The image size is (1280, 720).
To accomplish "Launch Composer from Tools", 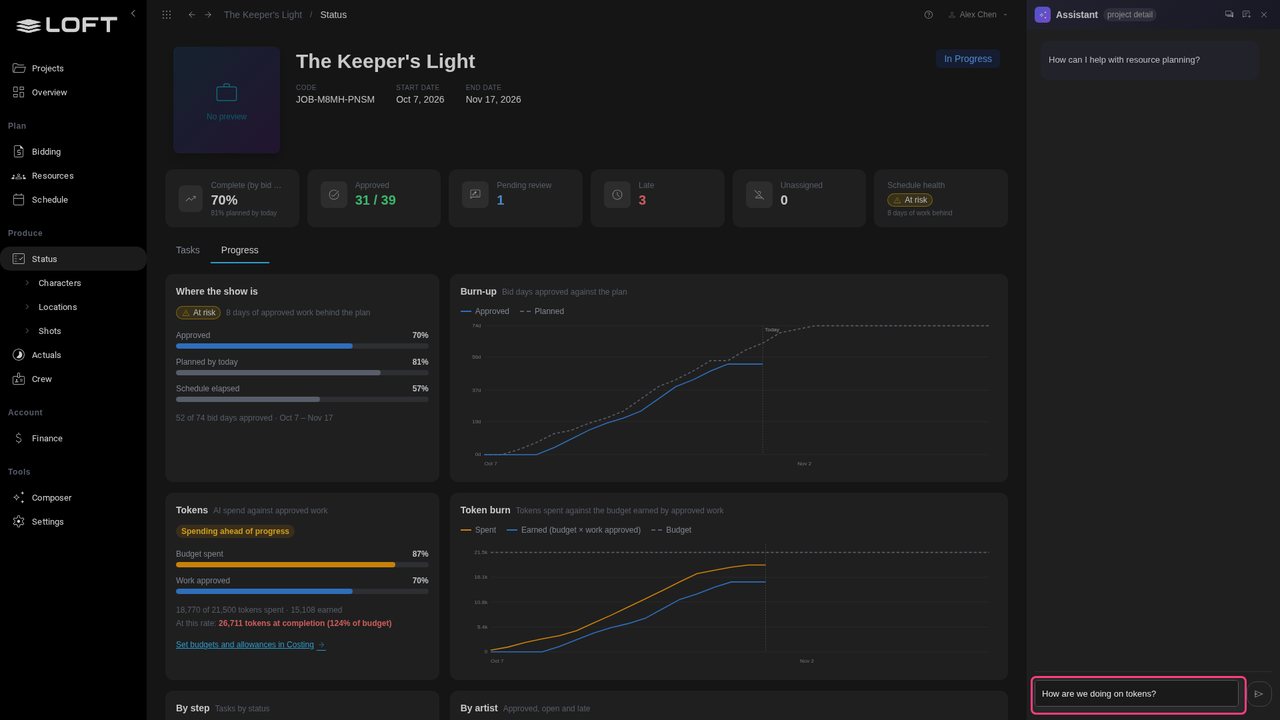I will pos(73,498).
